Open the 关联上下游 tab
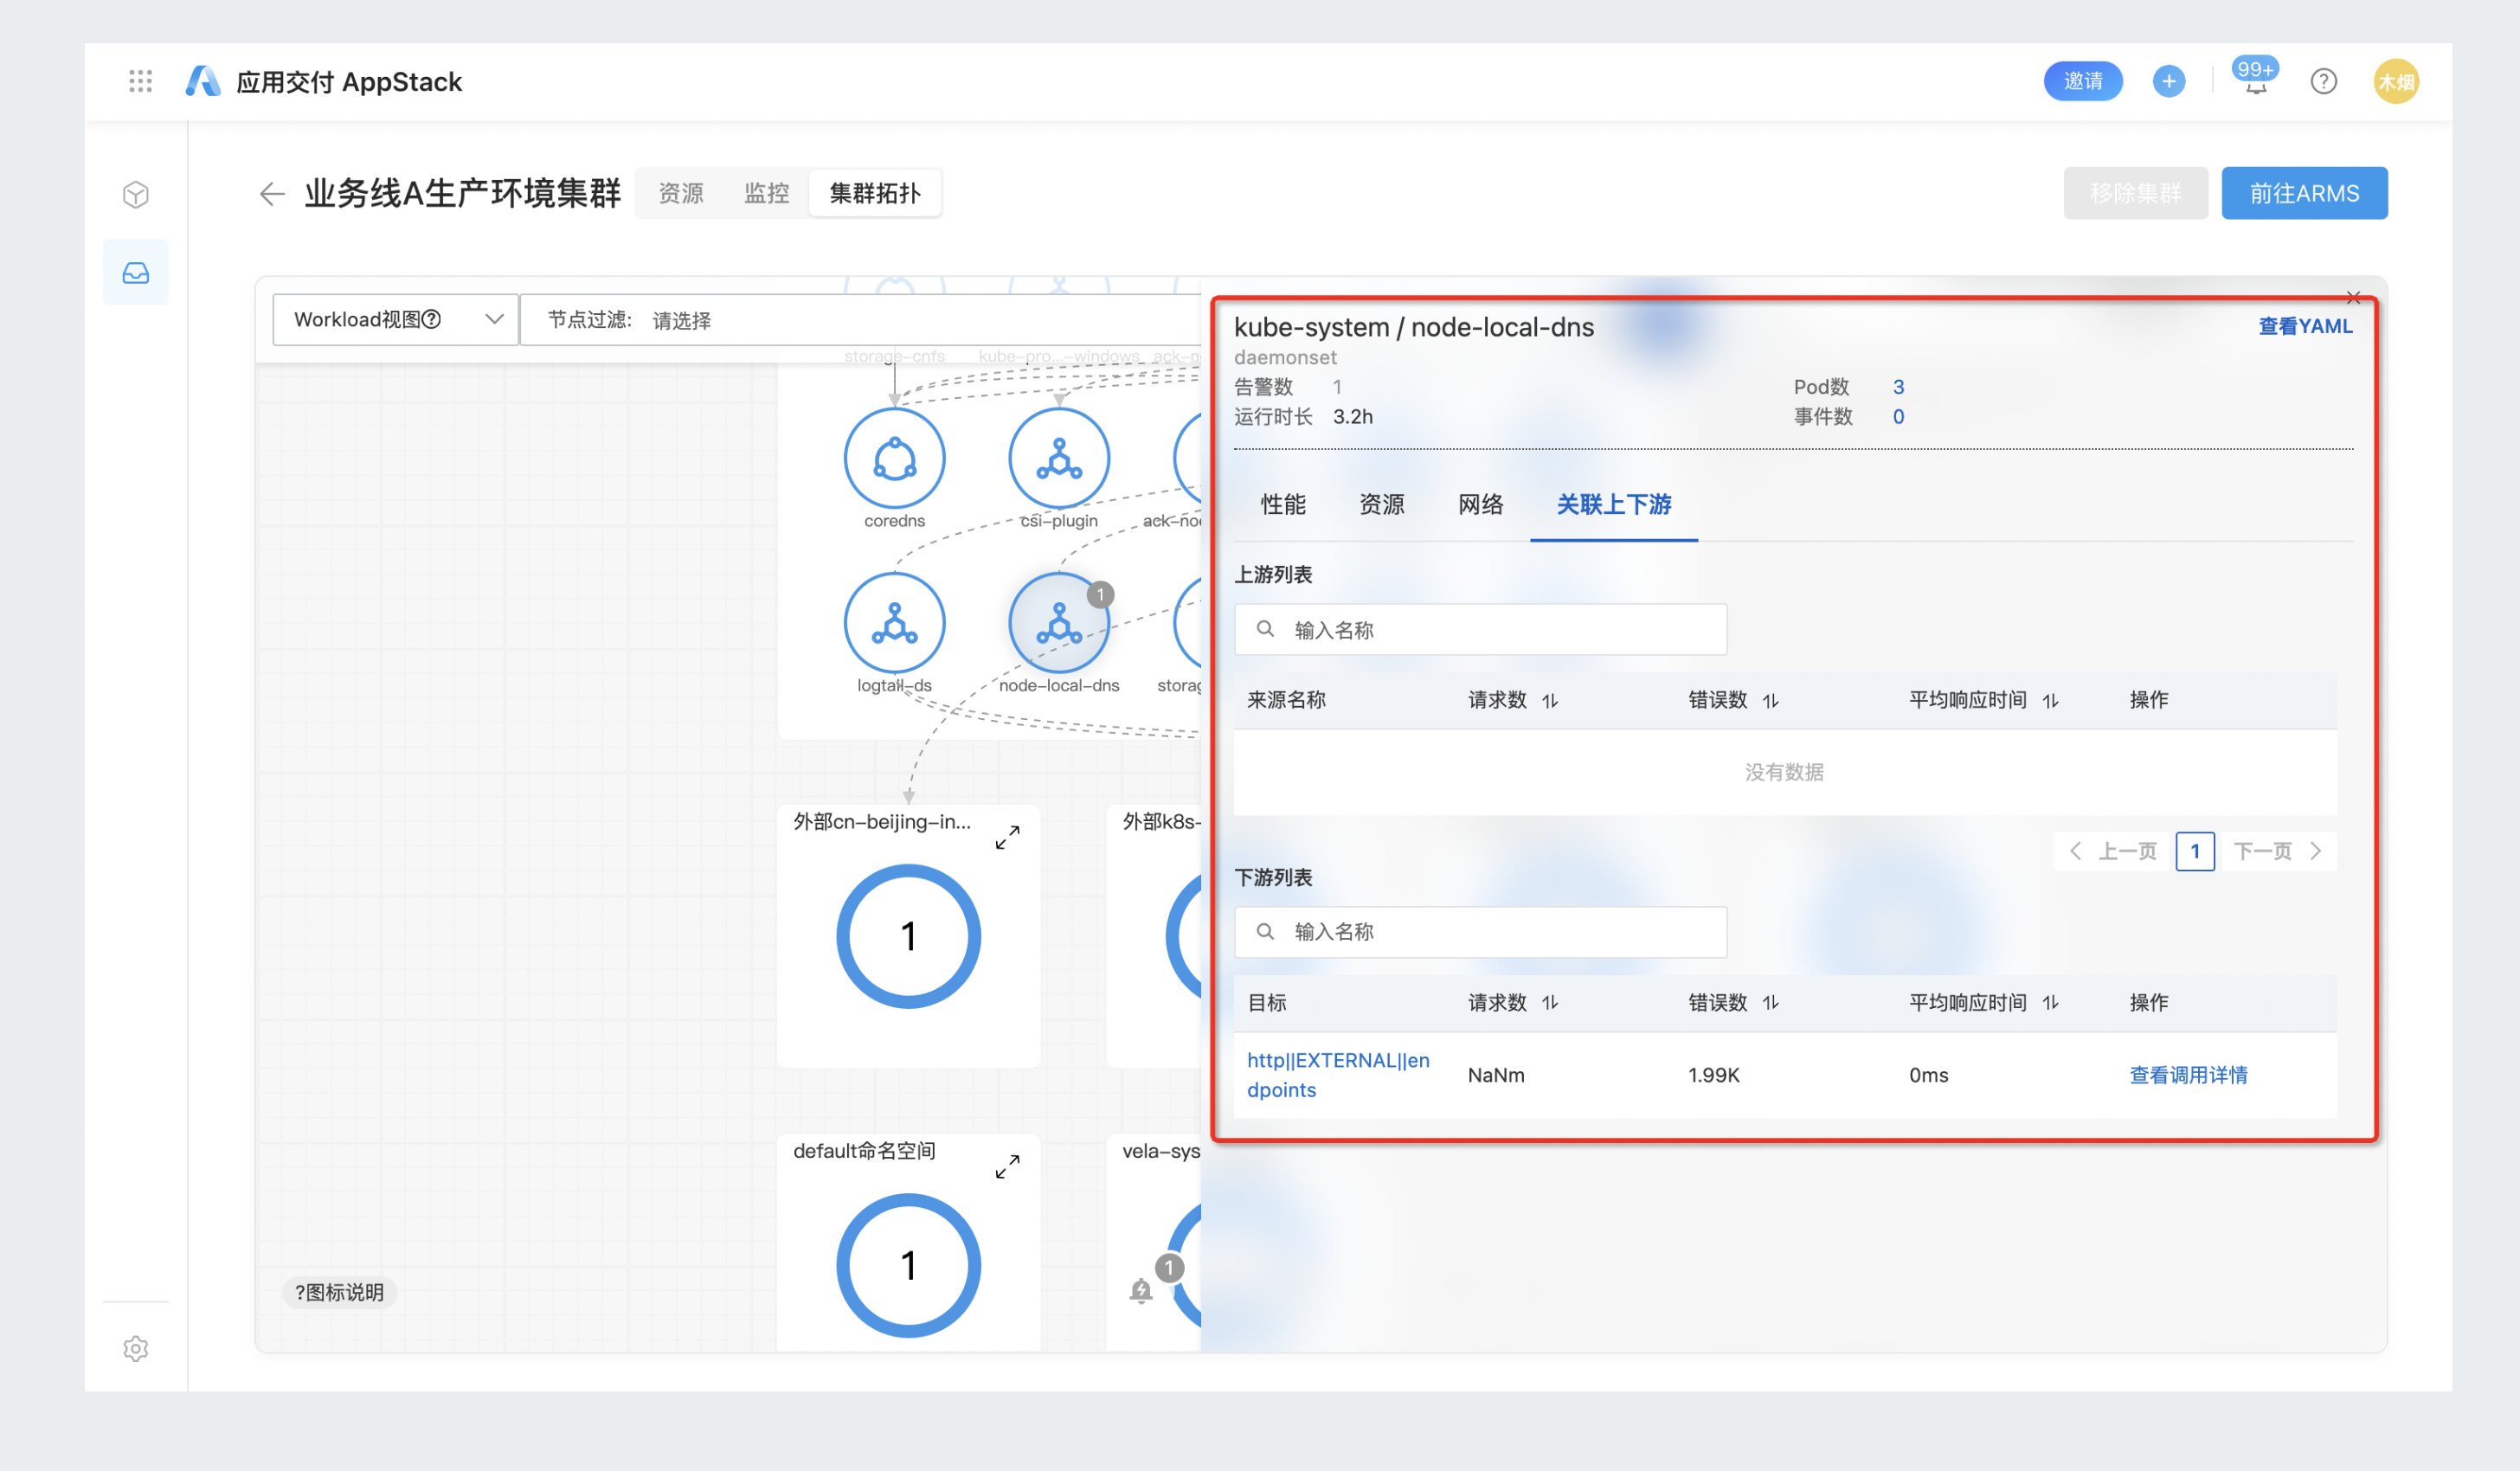The image size is (2520, 1471). click(1614, 504)
